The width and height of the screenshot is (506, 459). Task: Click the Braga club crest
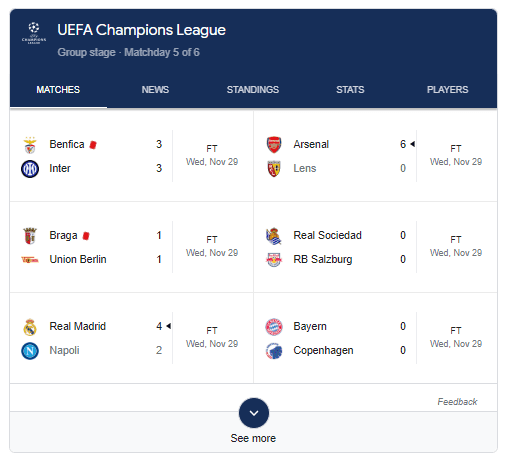click(30, 236)
